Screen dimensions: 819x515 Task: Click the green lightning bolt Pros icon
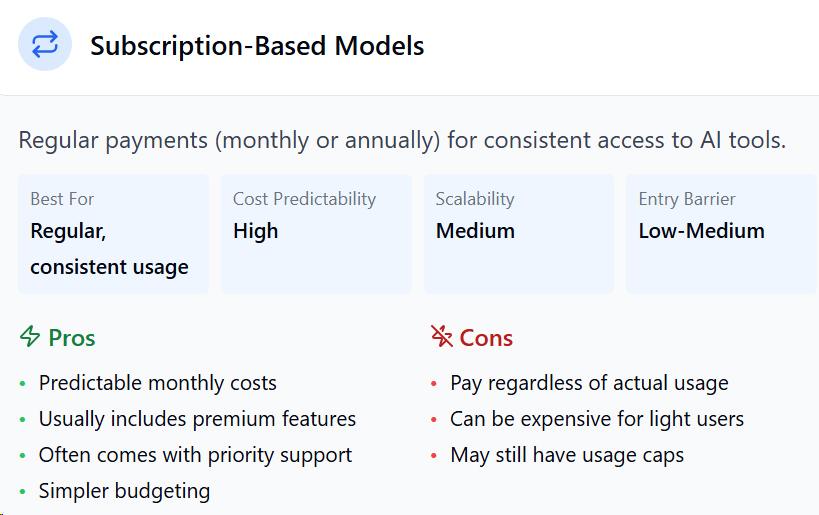pyautogui.click(x=30, y=336)
